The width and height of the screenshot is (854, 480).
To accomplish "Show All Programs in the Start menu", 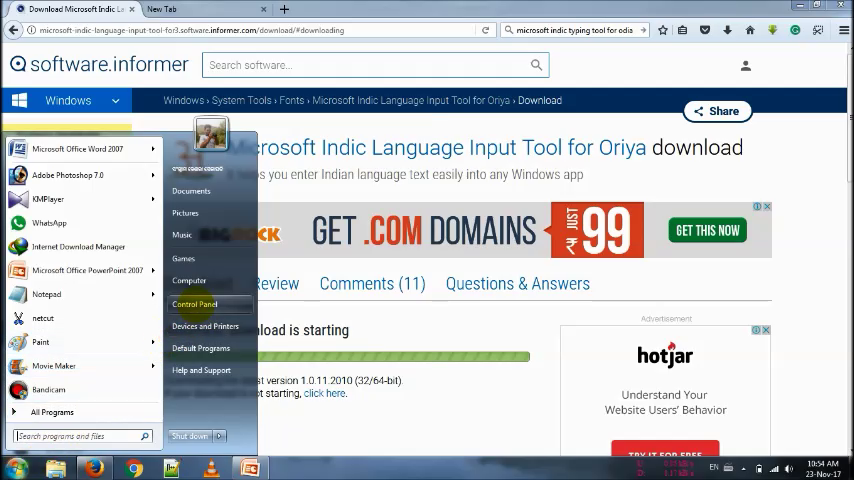I will point(52,412).
